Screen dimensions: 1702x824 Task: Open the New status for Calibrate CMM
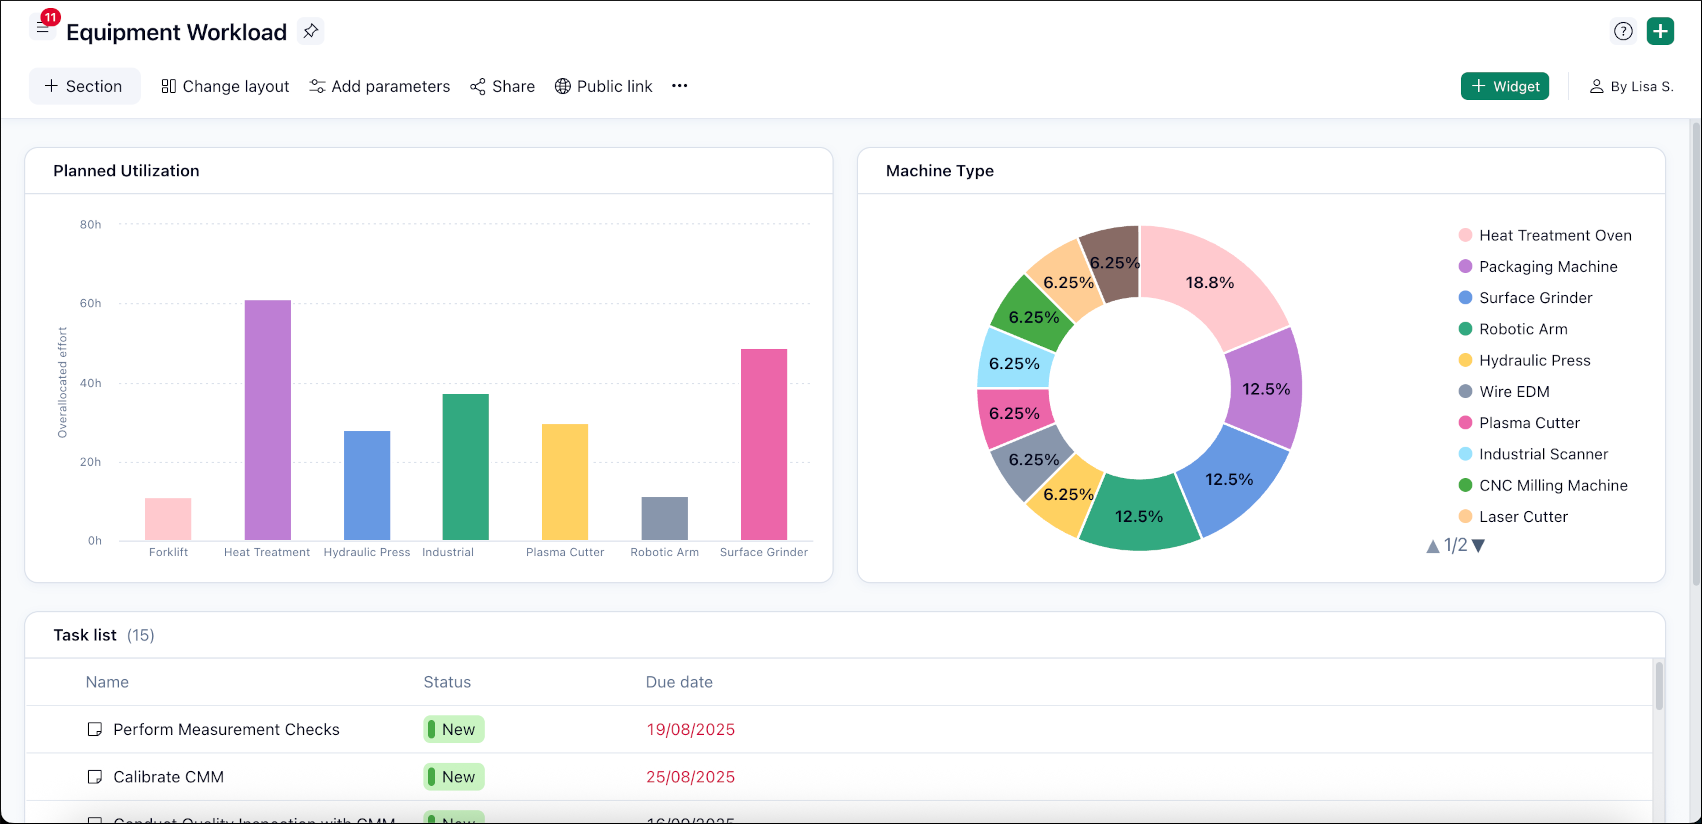(x=454, y=777)
